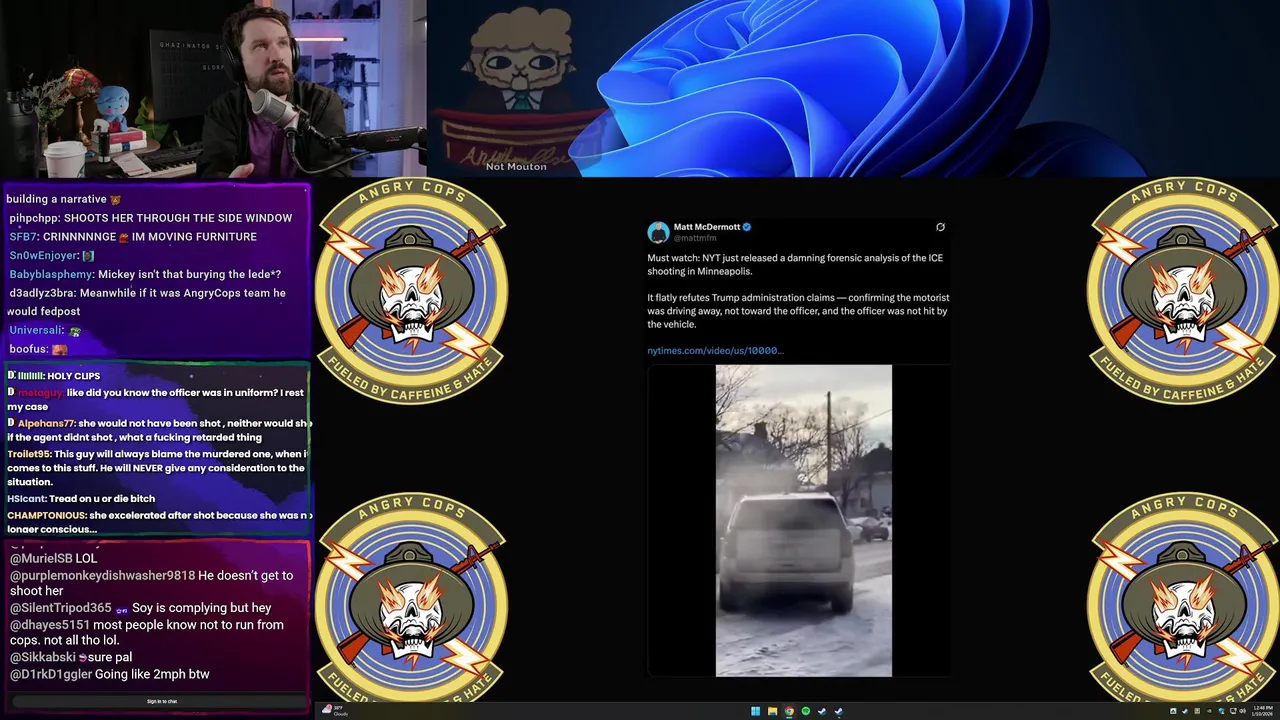1280x720 pixels.
Task: Switch to Google Chrome on taskbar
Action: point(789,711)
